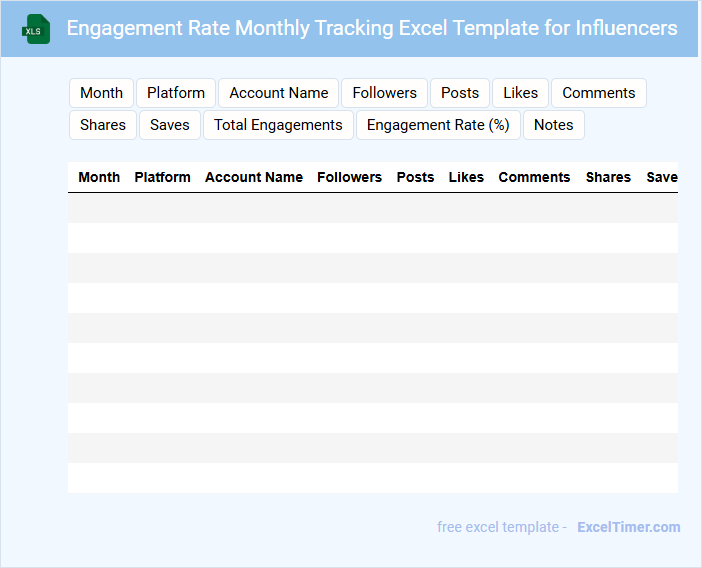Image resolution: width=702 pixels, height=568 pixels.
Task: Select the Followers table column header
Action: tap(349, 177)
